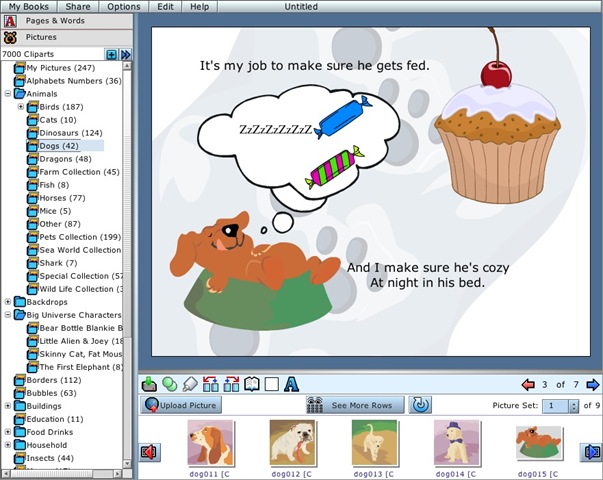
Task: Click the cupcake picture on the page
Action: (497, 115)
